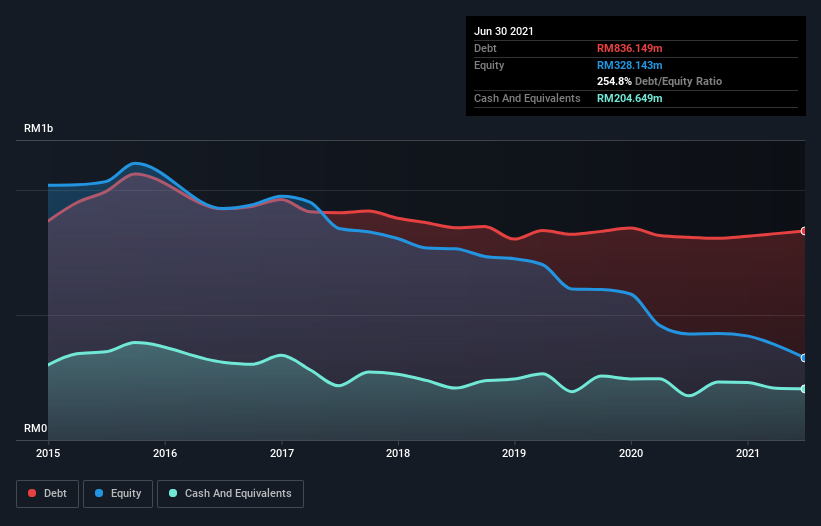
Task: Click the 2016 x-axis label
Action: coord(165,453)
